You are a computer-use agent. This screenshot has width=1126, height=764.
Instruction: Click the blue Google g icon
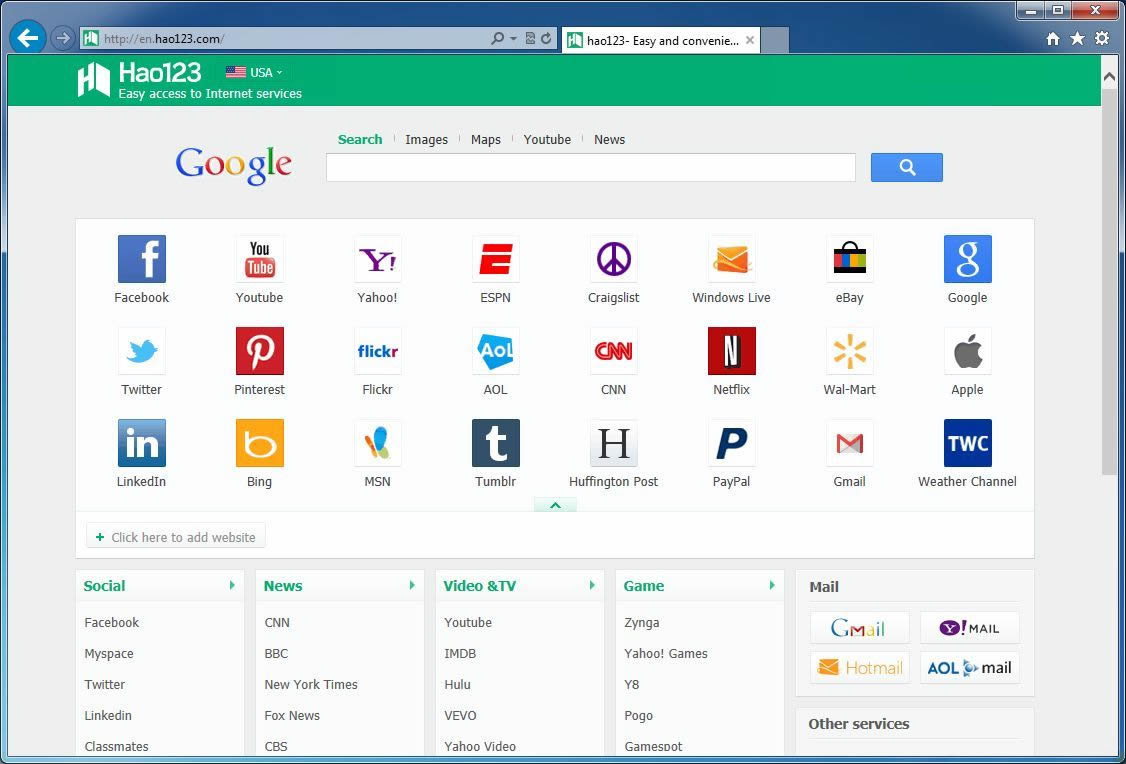967,258
